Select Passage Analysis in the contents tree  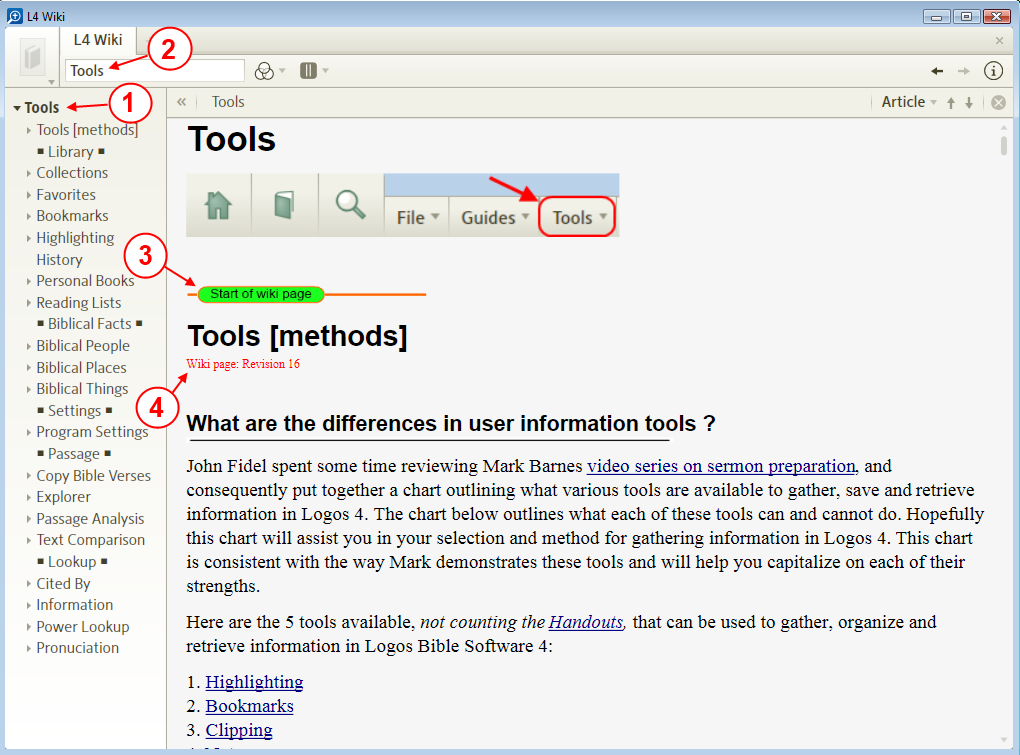click(x=90, y=518)
